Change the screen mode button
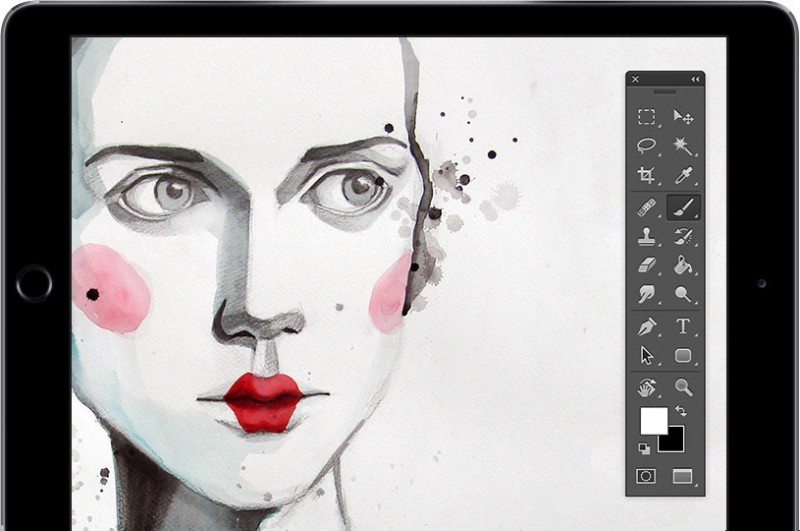Image resolution: width=800 pixels, height=531 pixels. click(x=683, y=476)
